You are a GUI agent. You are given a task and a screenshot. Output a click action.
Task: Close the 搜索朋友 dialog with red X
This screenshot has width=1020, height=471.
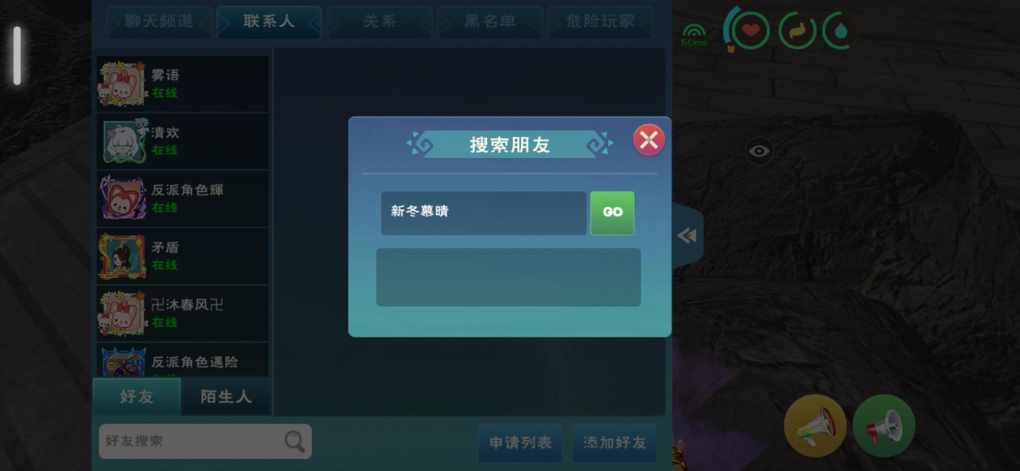click(649, 140)
